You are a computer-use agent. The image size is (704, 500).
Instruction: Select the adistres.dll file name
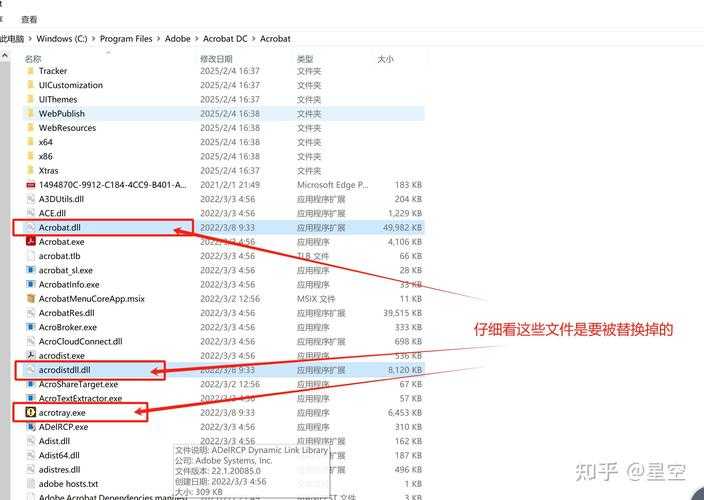click(x=60, y=469)
